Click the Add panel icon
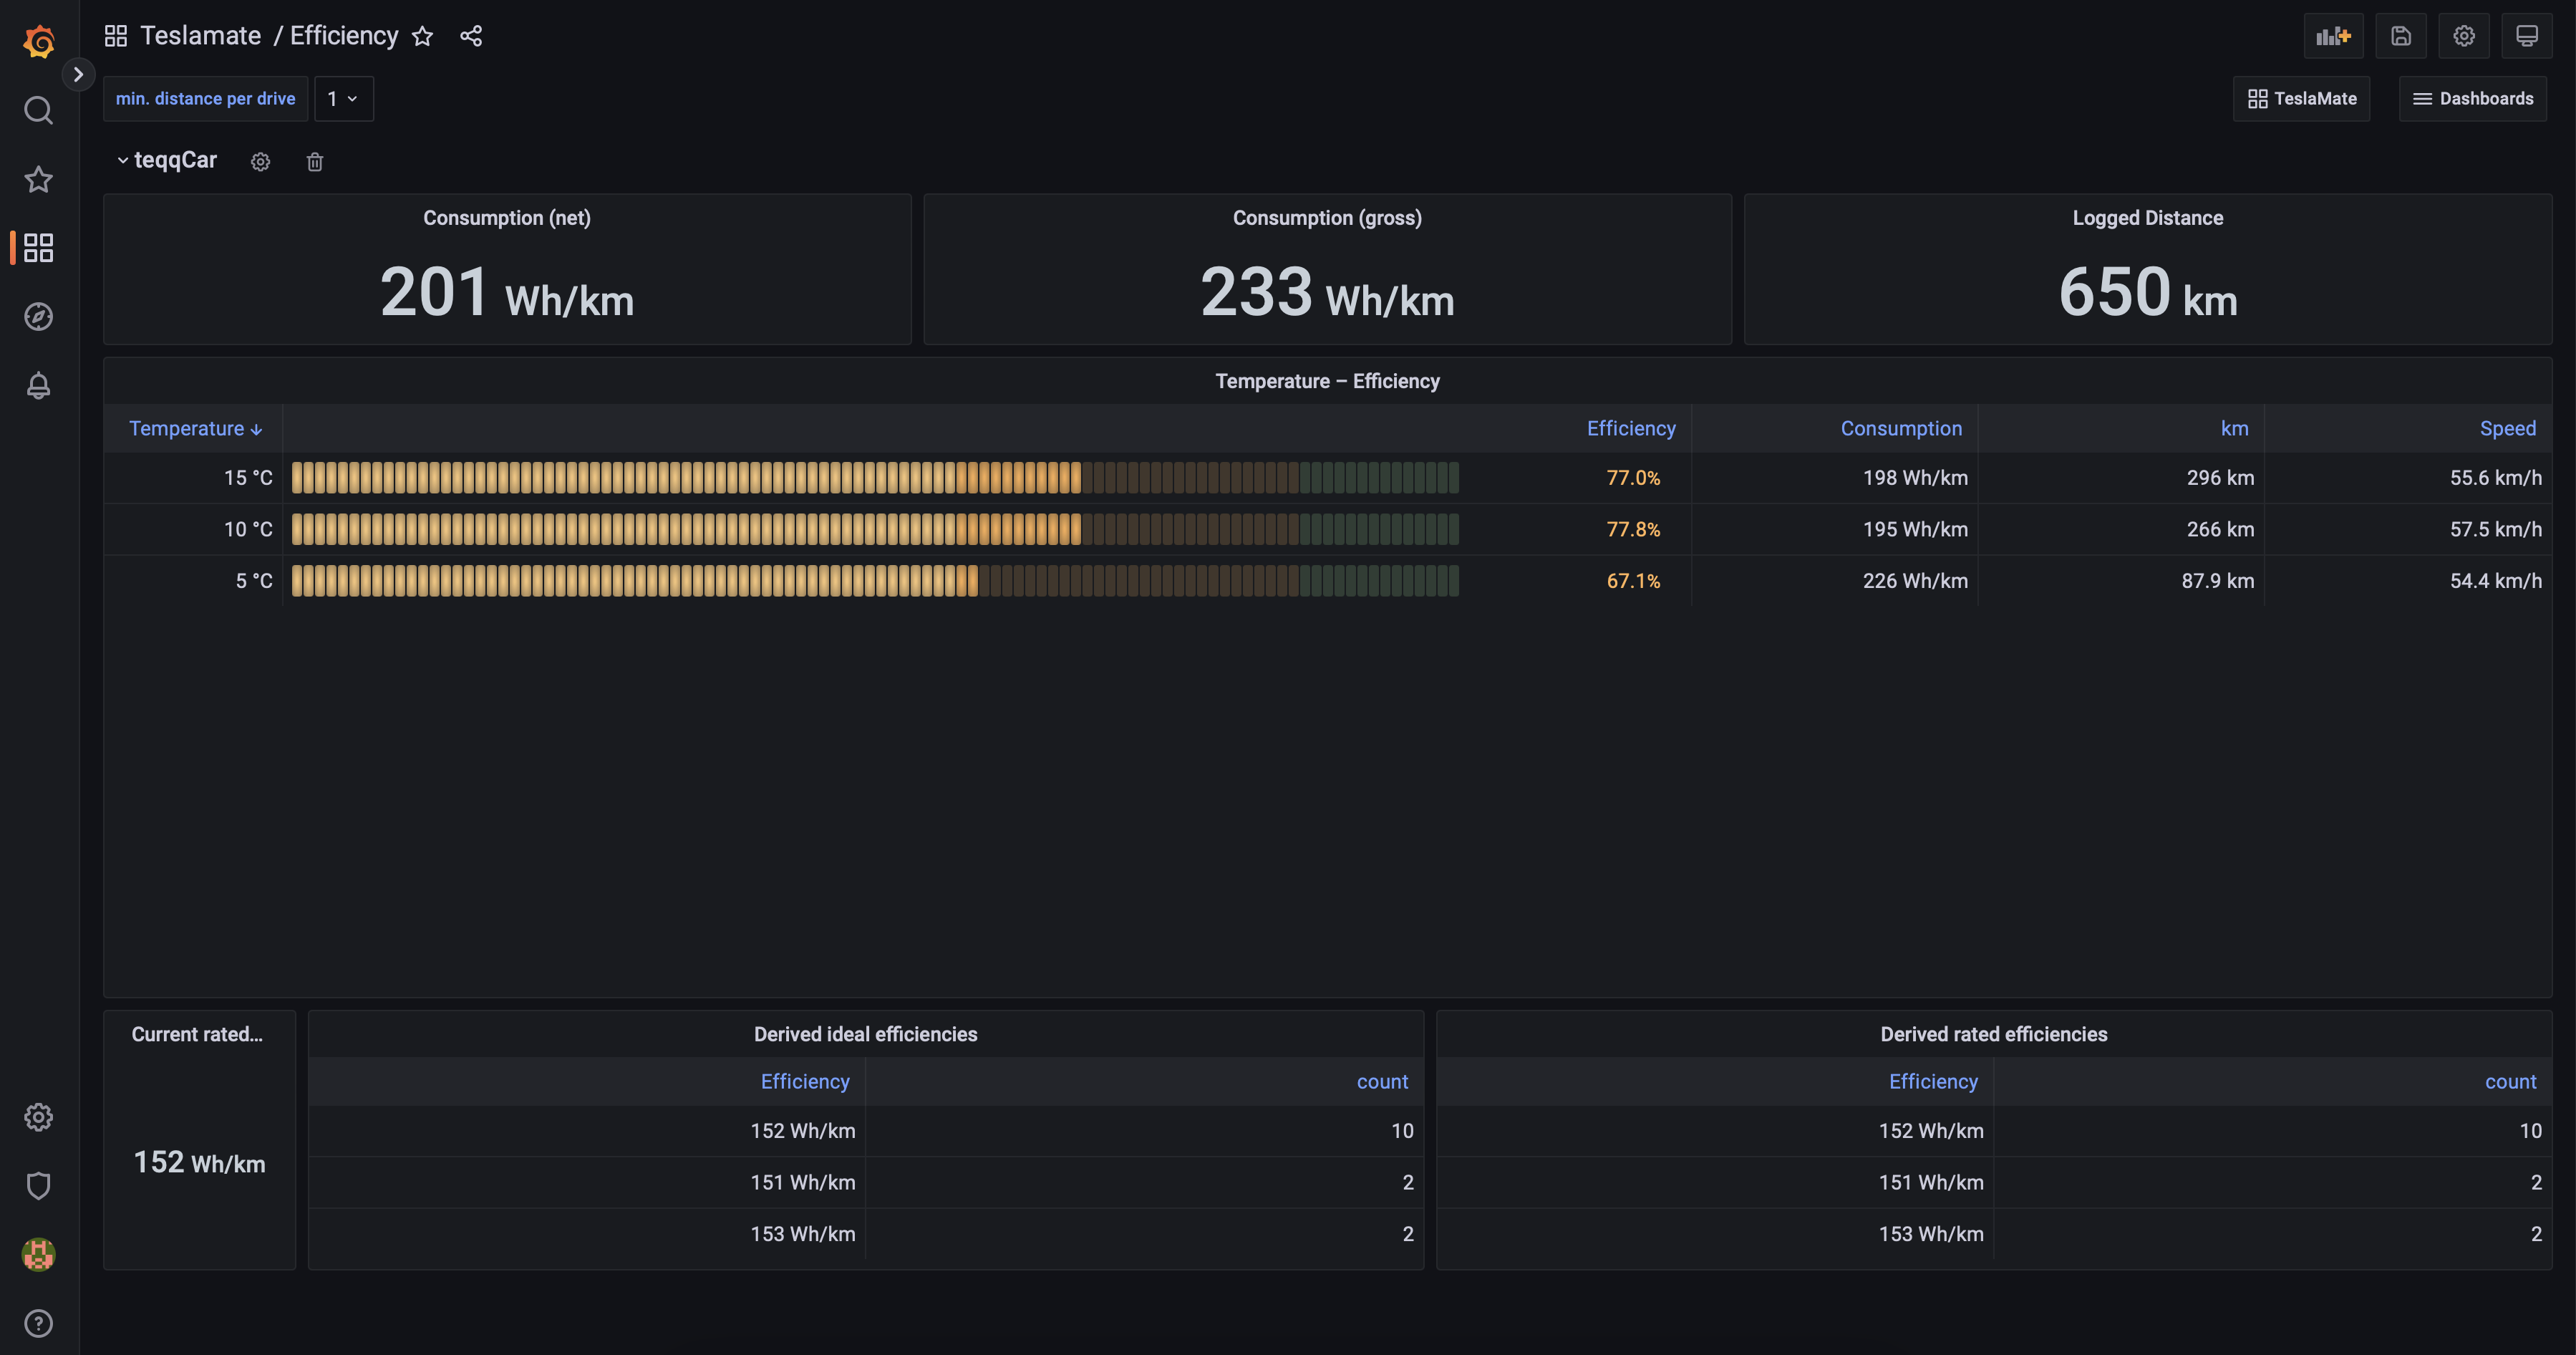 (x=2333, y=37)
